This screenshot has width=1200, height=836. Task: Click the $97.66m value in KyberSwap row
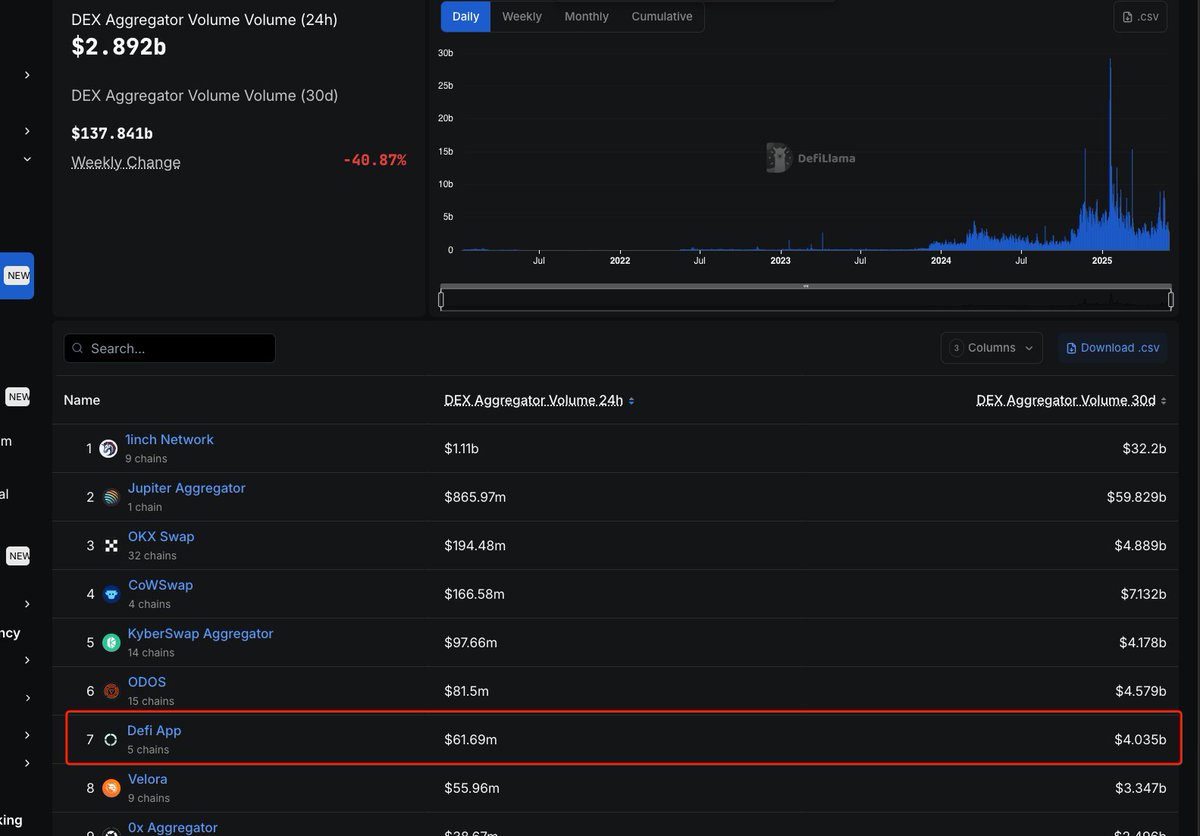point(471,643)
